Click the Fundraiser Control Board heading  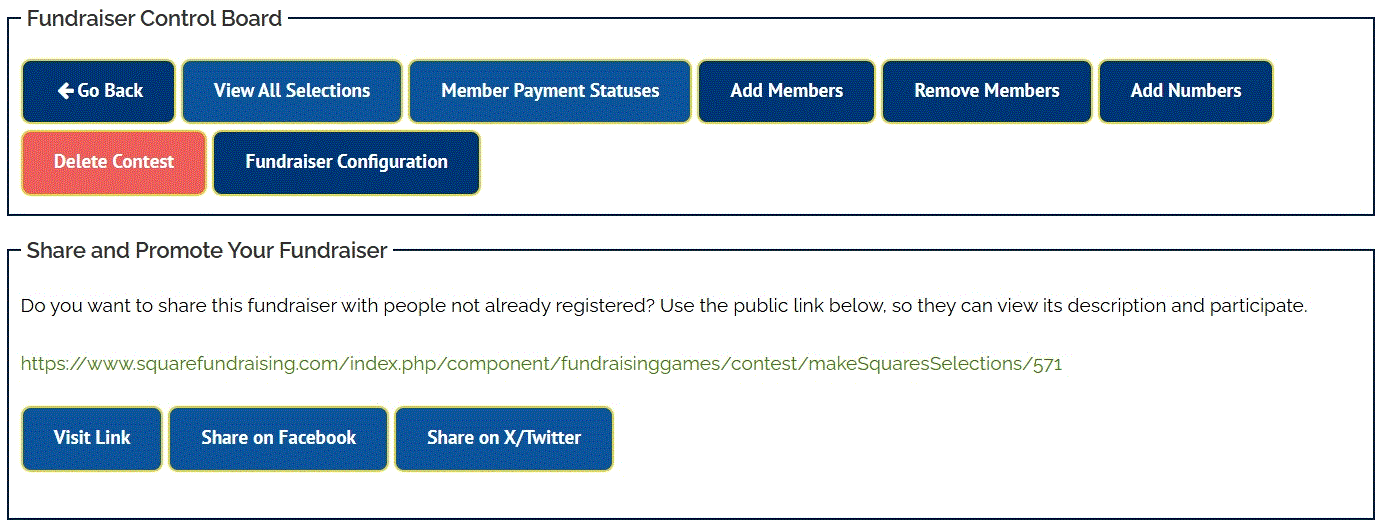[x=154, y=18]
